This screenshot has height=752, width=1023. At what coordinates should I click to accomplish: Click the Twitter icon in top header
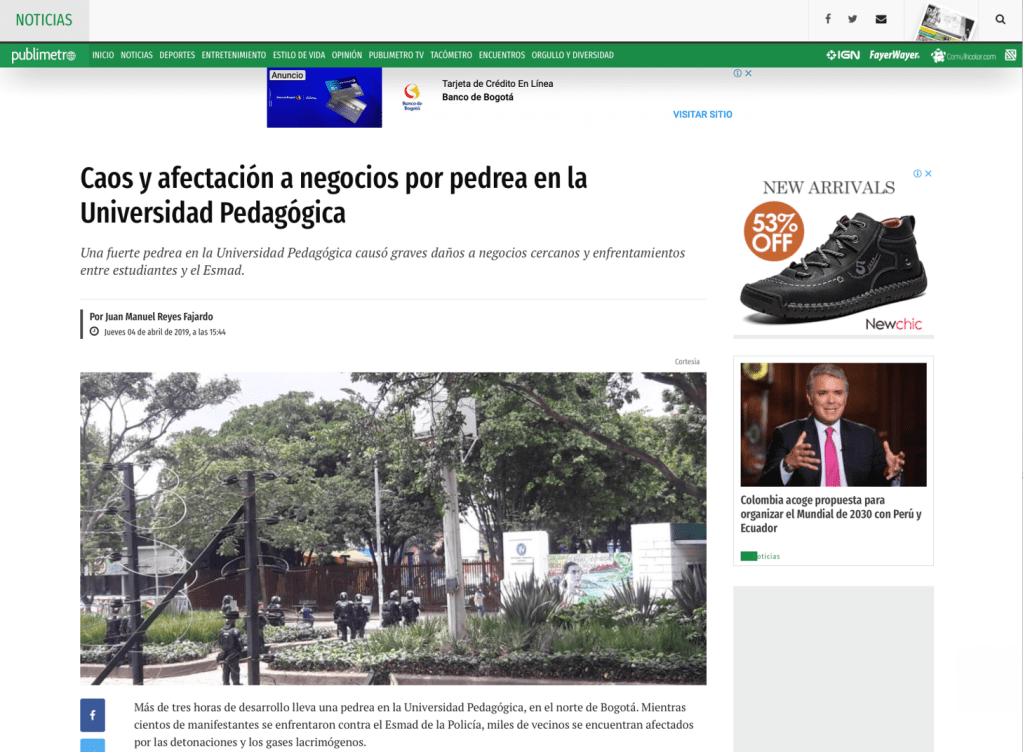(x=853, y=19)
